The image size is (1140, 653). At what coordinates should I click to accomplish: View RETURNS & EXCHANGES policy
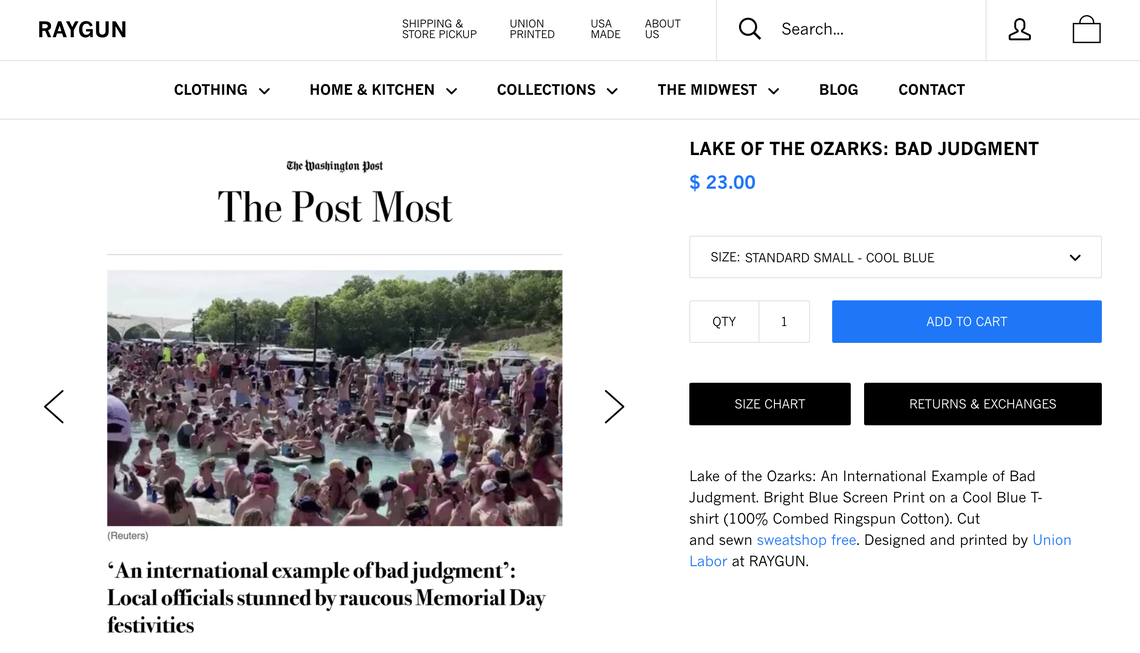(x=982, y=403)
